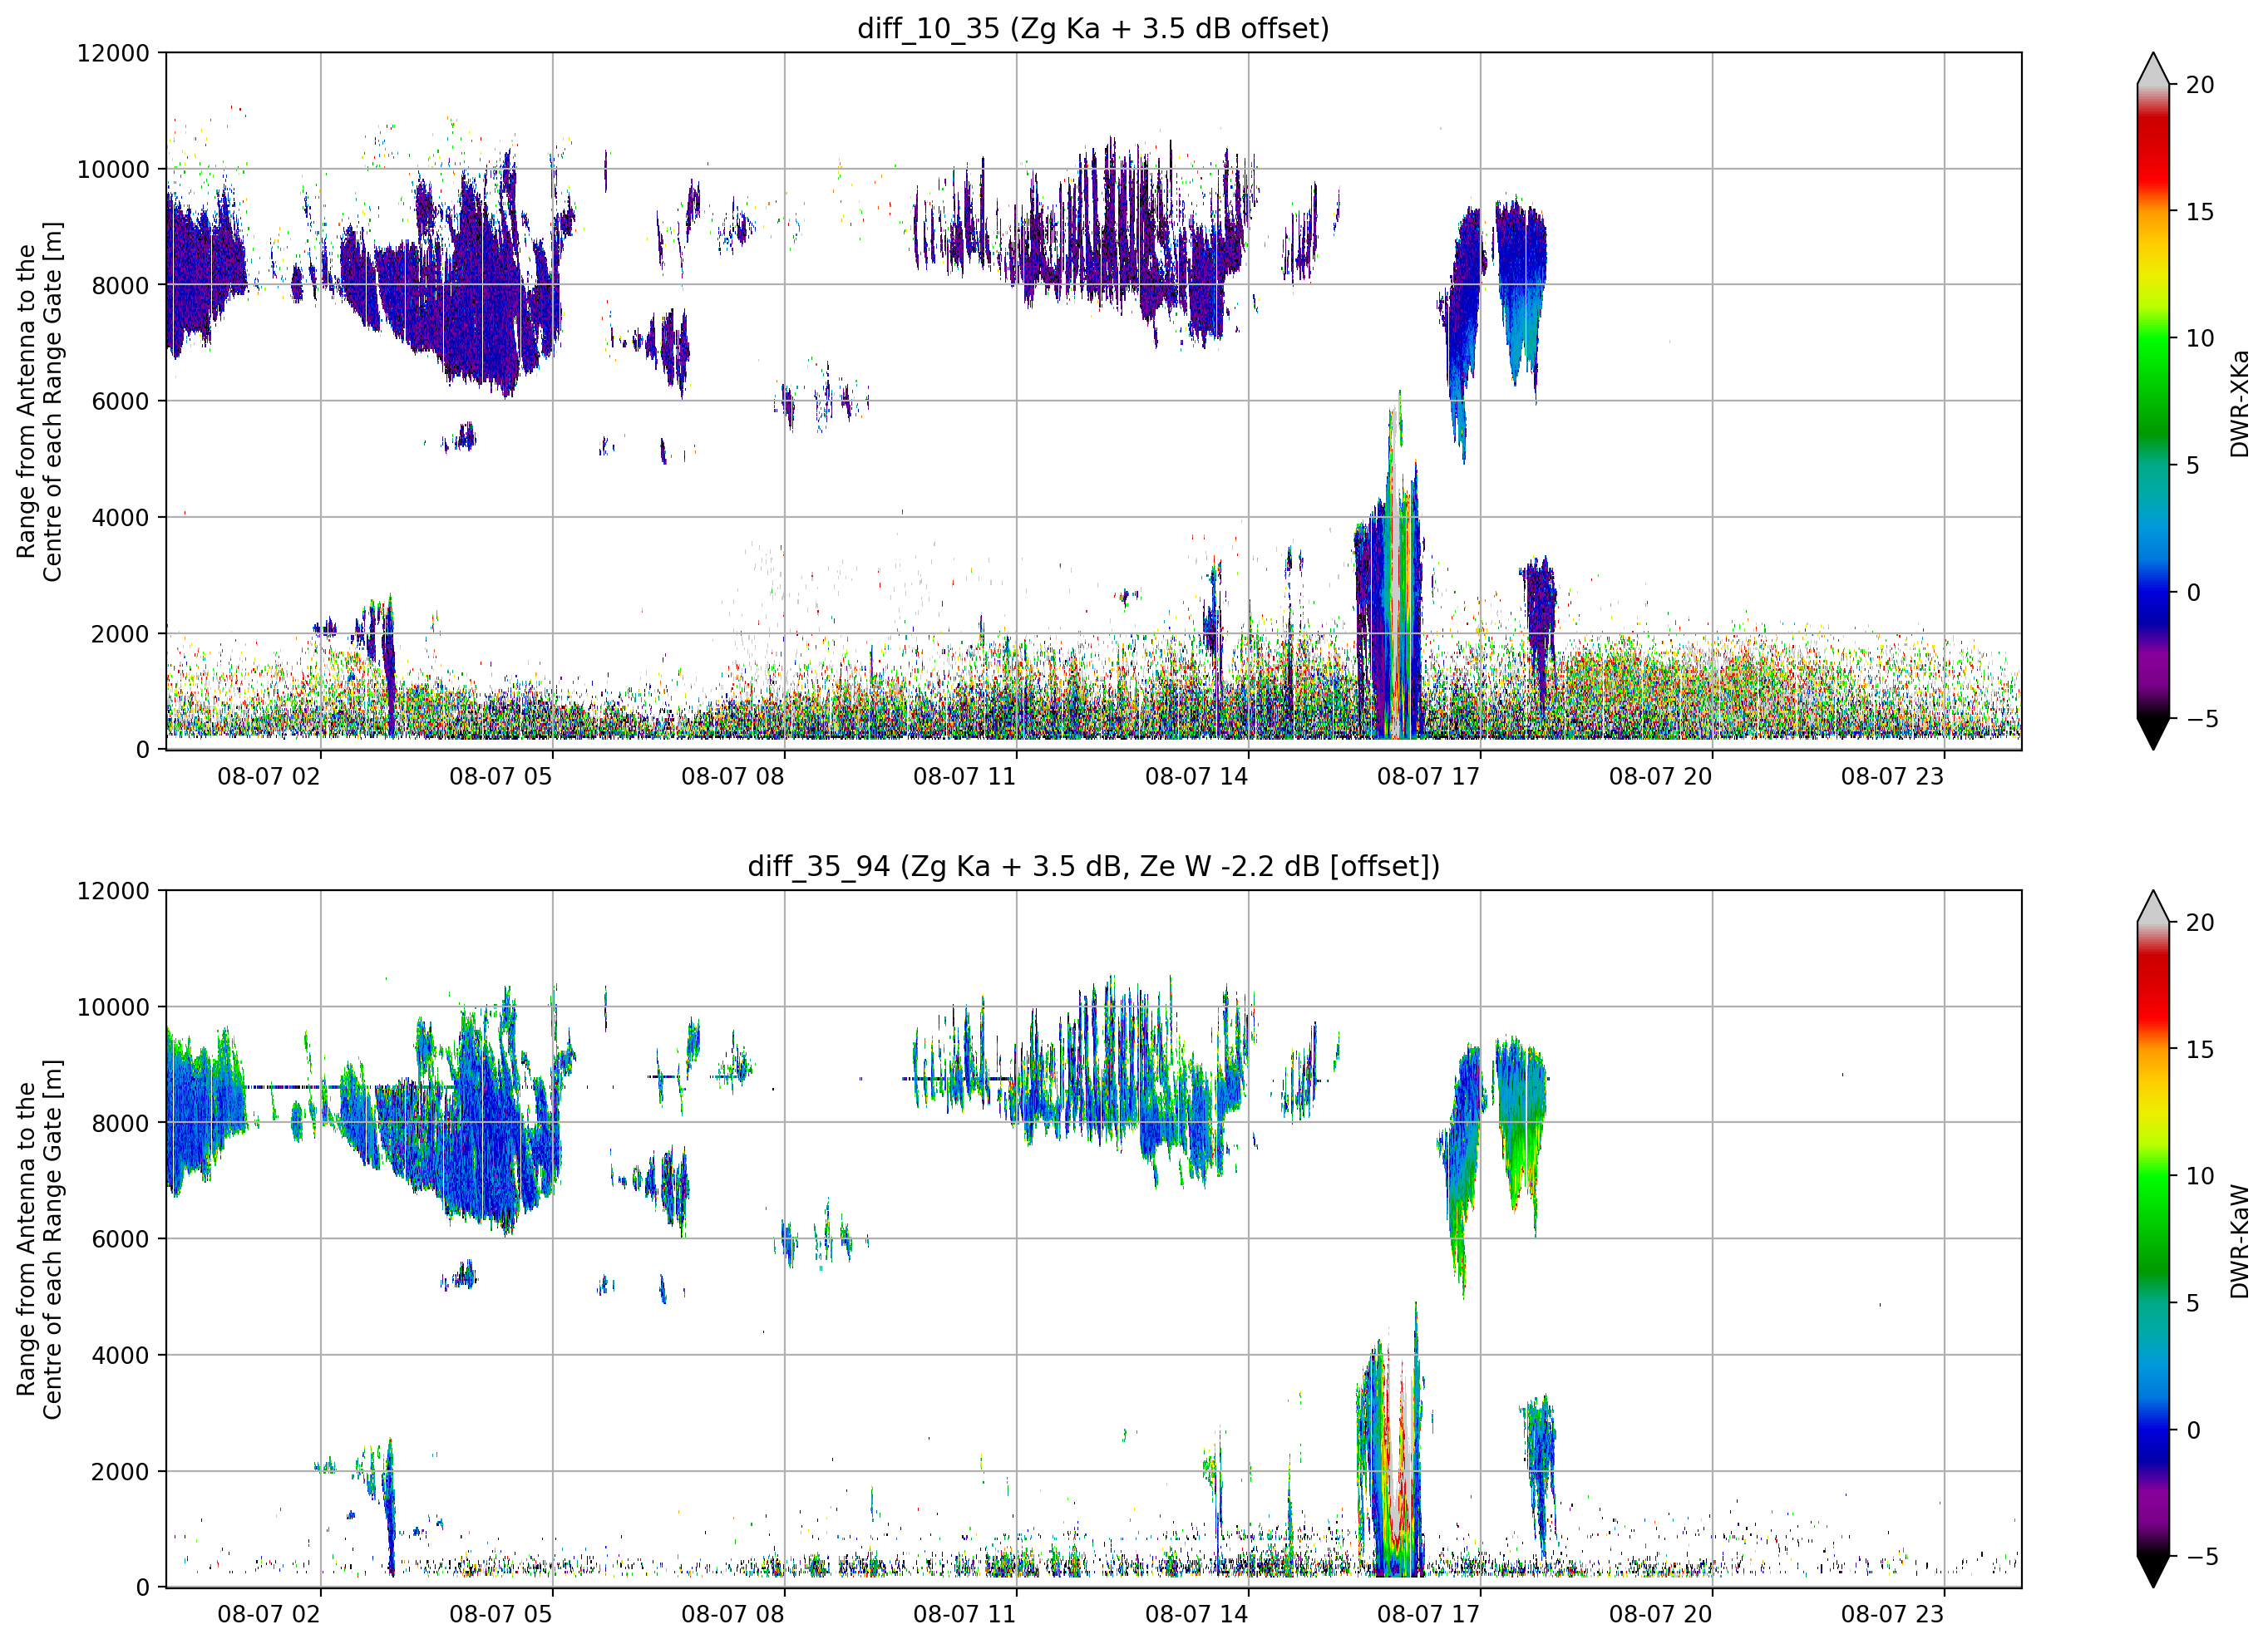Click top plot x-axis label 08-07 20

tap(1661, 777)
